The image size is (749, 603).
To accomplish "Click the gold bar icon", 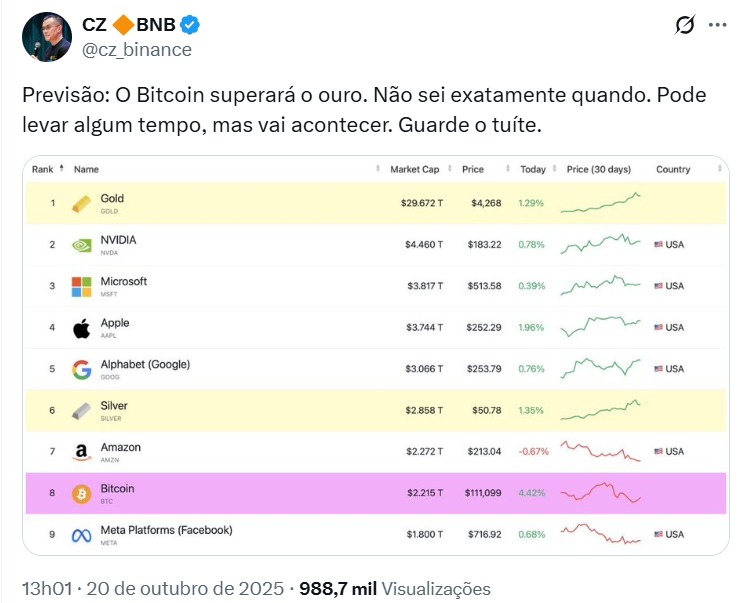I will (82, 204).
